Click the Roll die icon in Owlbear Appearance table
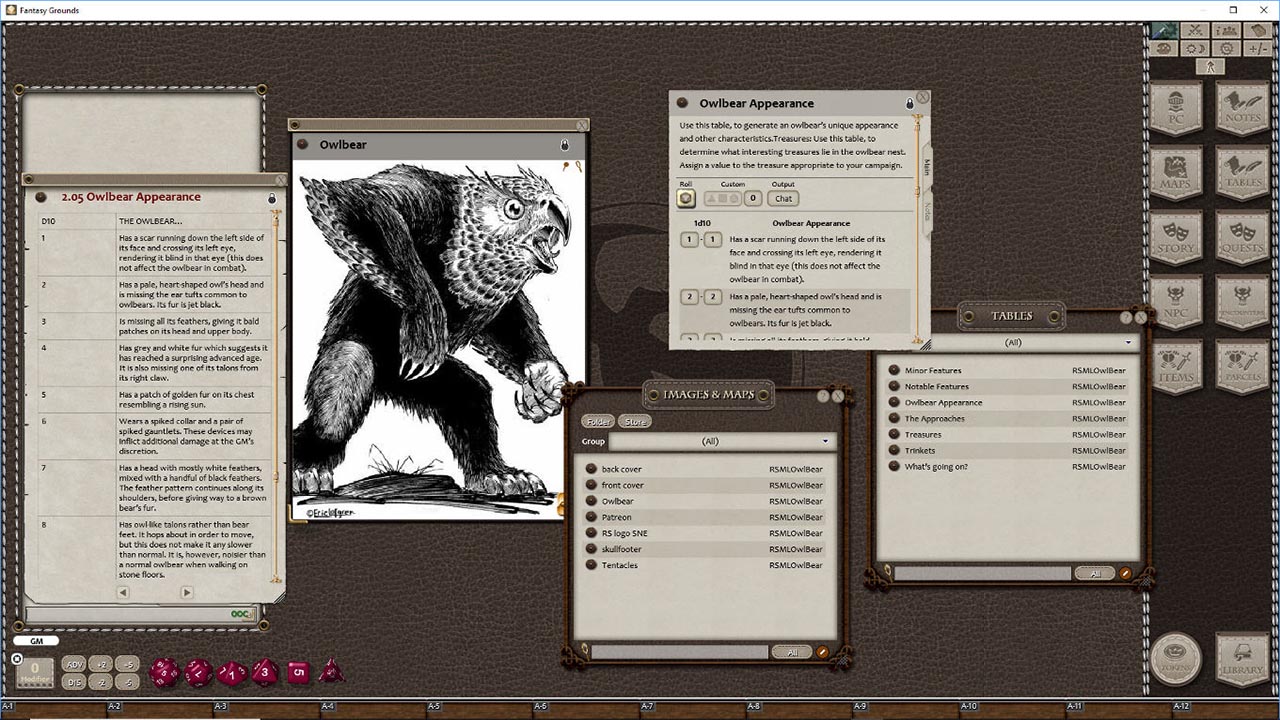1280x720 pixels. click(x=684, y=198)
